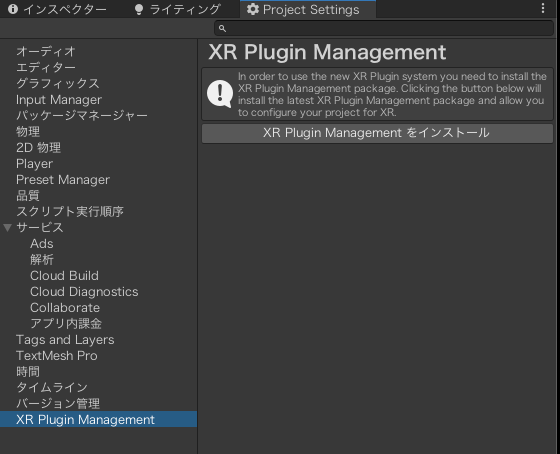Open 物理 settings

pyautogui.click(x=28, y=131)
